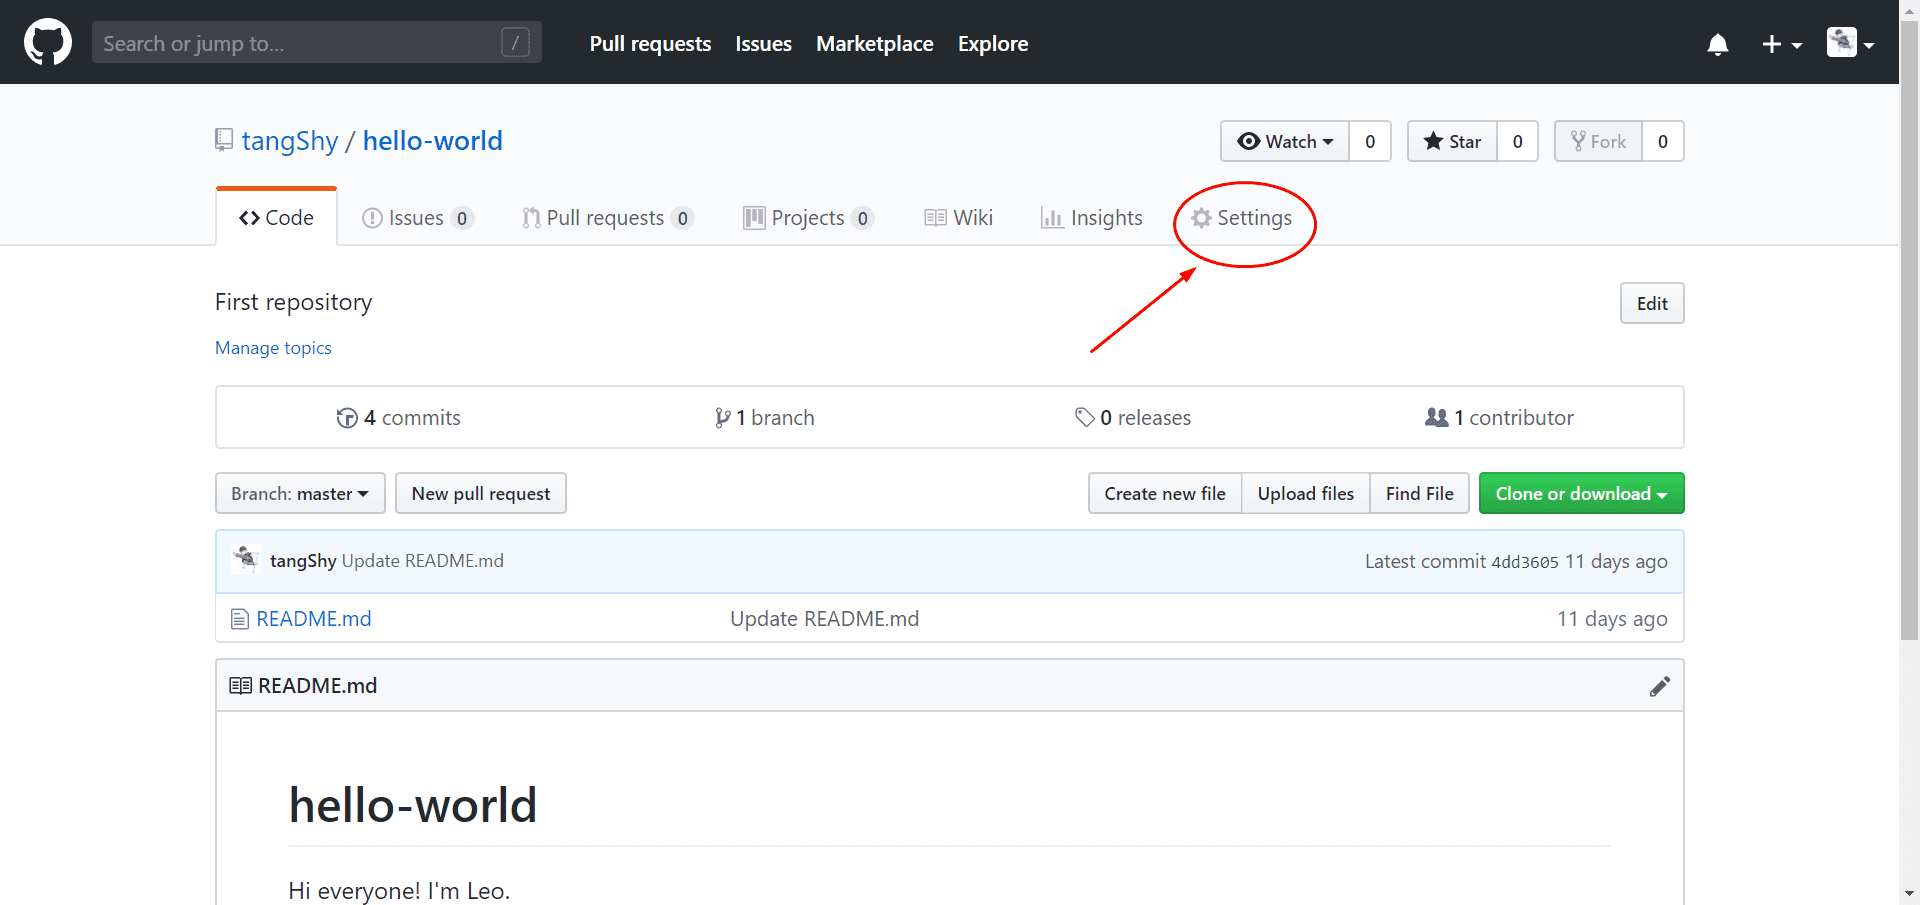Click the Watch count number
1920x905 pixels.
[1370, 141]
